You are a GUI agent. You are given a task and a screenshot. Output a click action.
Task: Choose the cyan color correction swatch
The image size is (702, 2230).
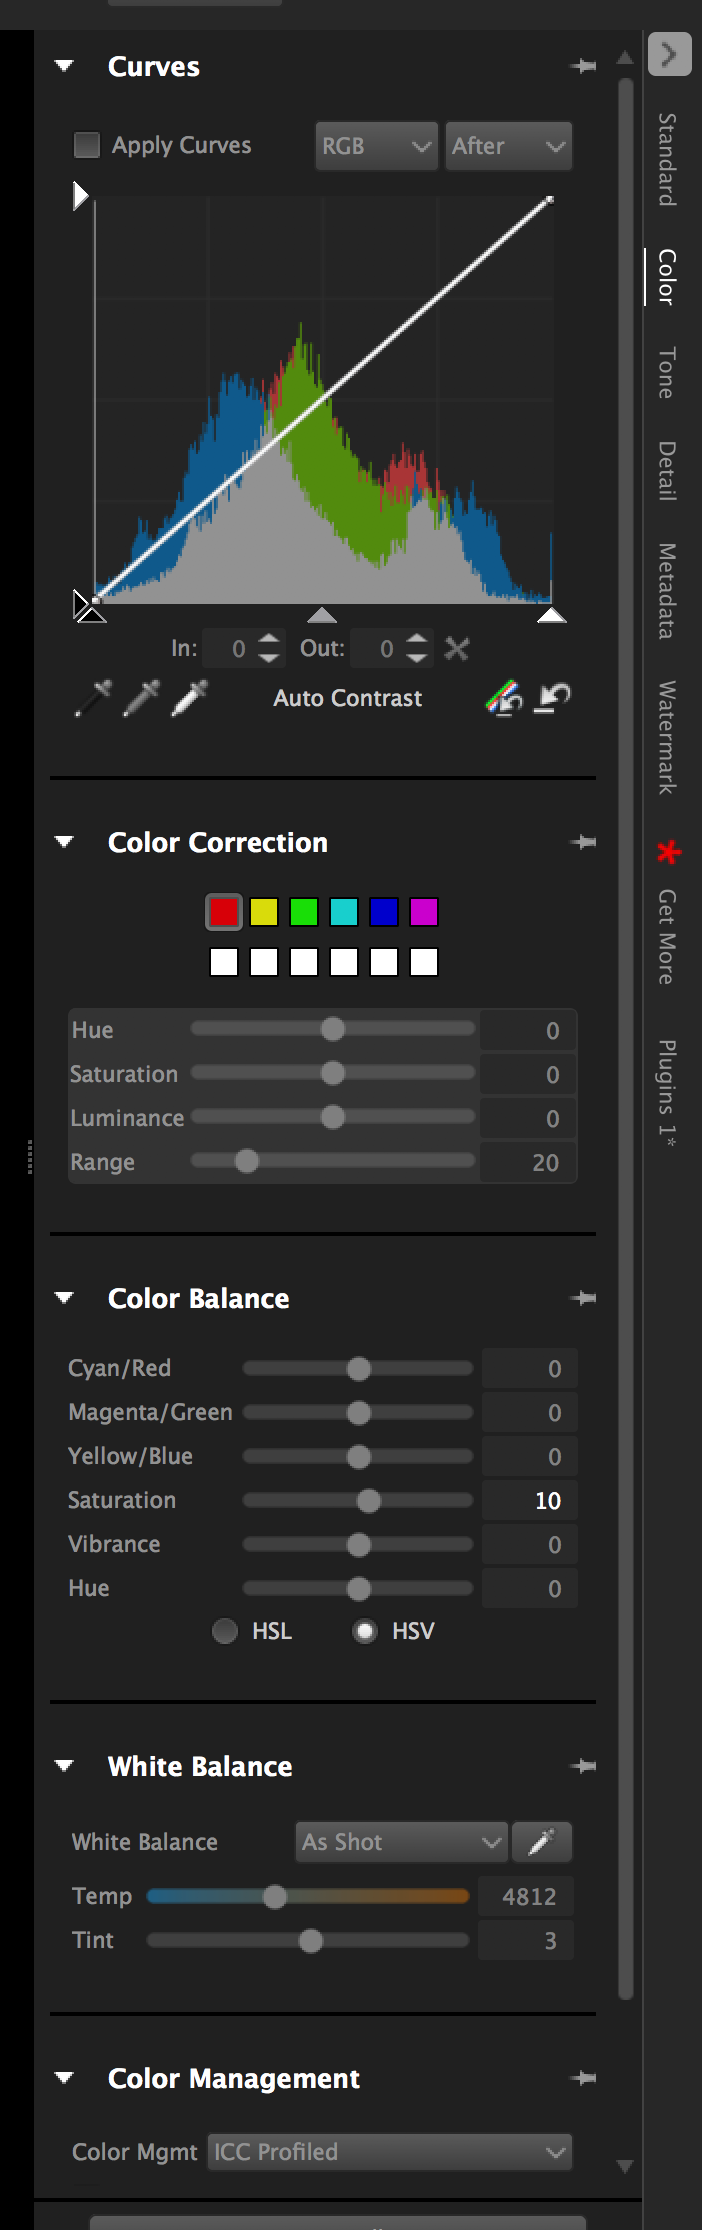(x=344, y=912)
